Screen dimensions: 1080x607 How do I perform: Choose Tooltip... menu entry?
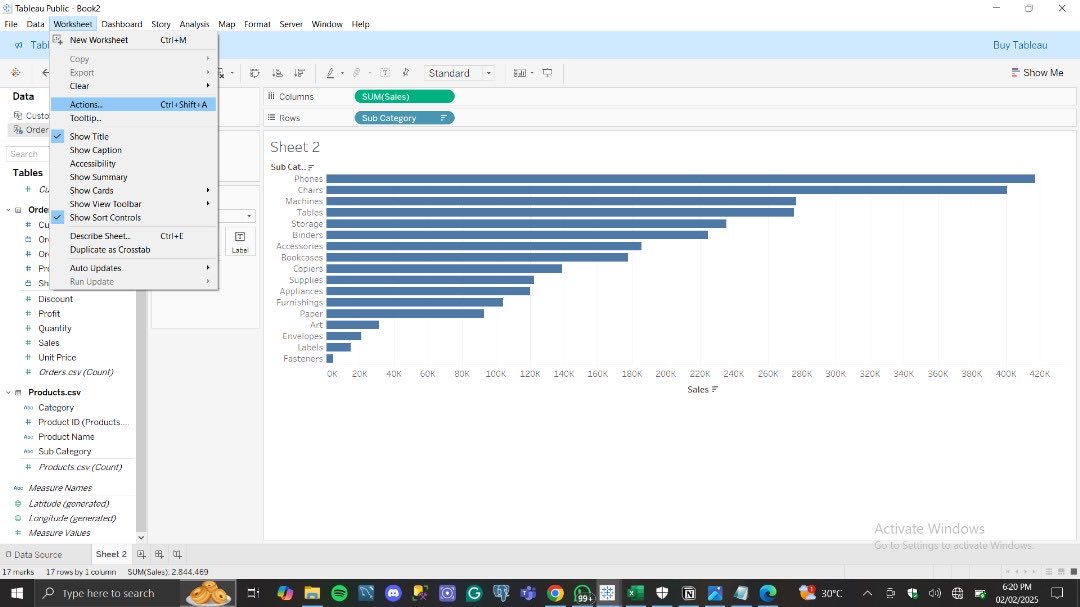[134, 118]
